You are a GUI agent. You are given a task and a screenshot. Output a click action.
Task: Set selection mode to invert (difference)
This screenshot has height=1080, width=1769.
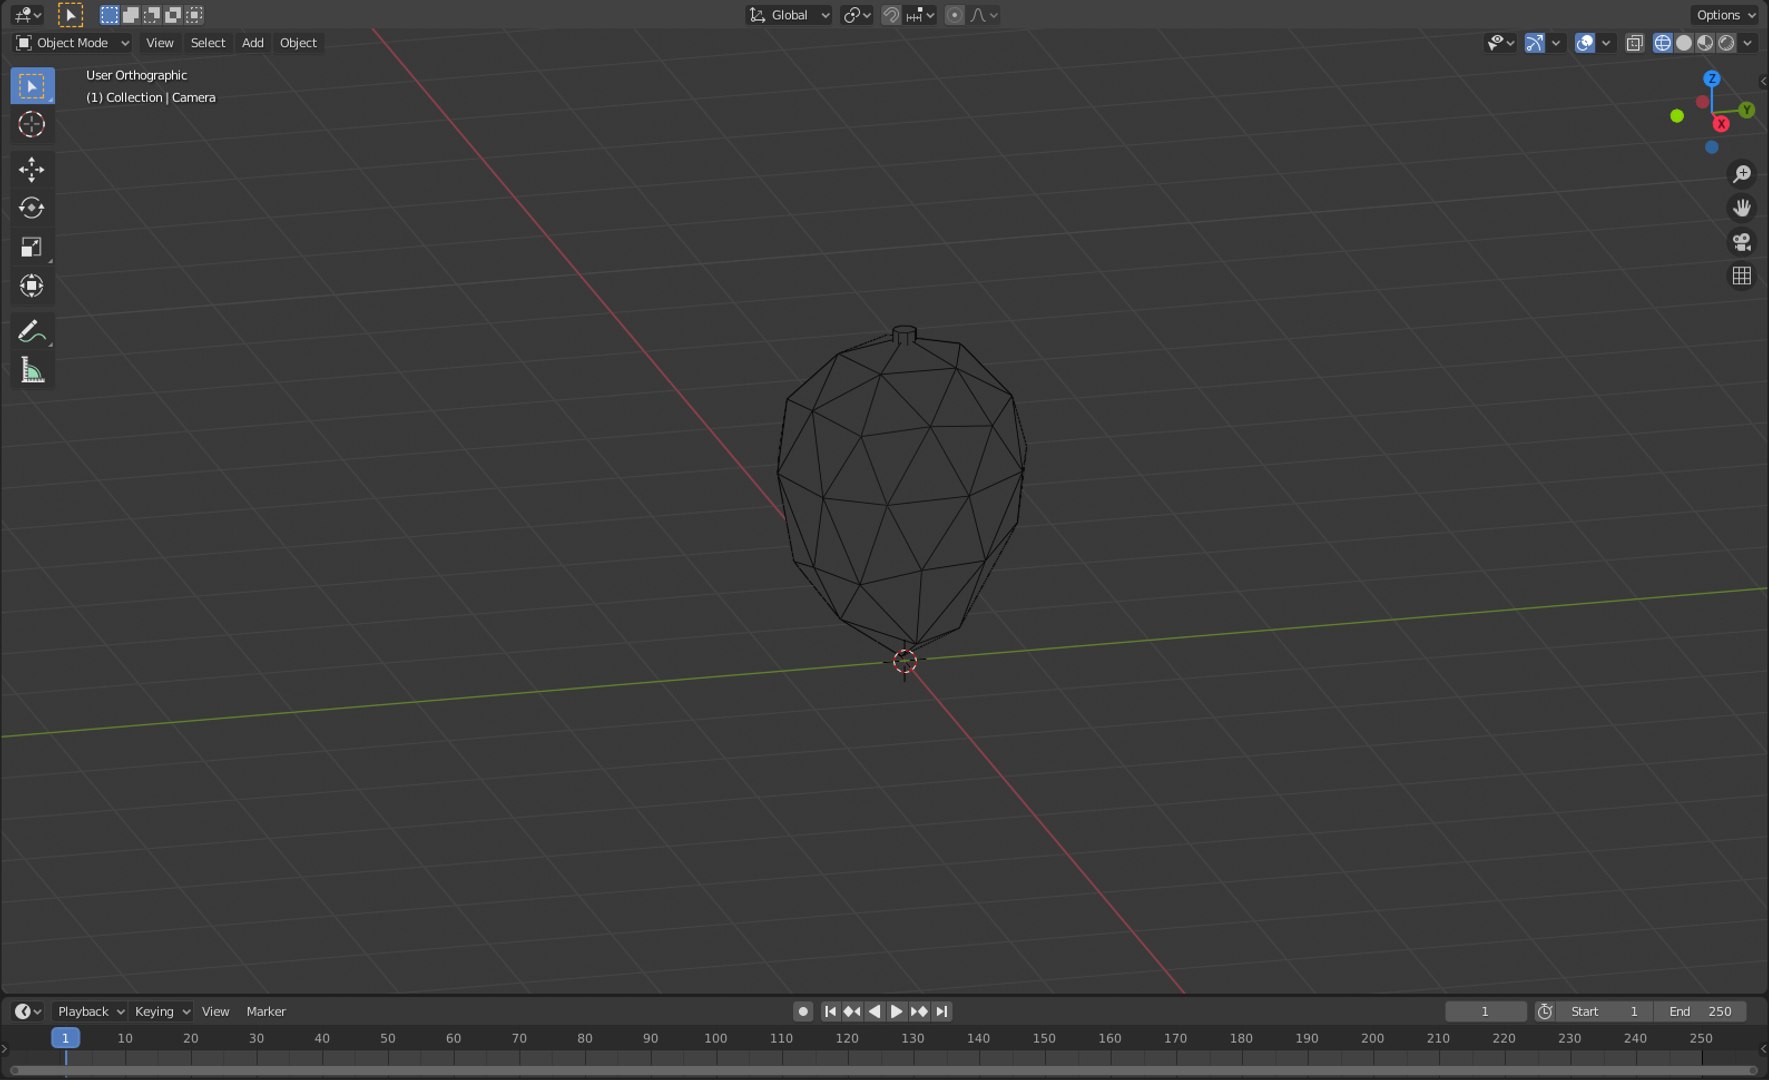pyautogui.click(x=173, y=15)
